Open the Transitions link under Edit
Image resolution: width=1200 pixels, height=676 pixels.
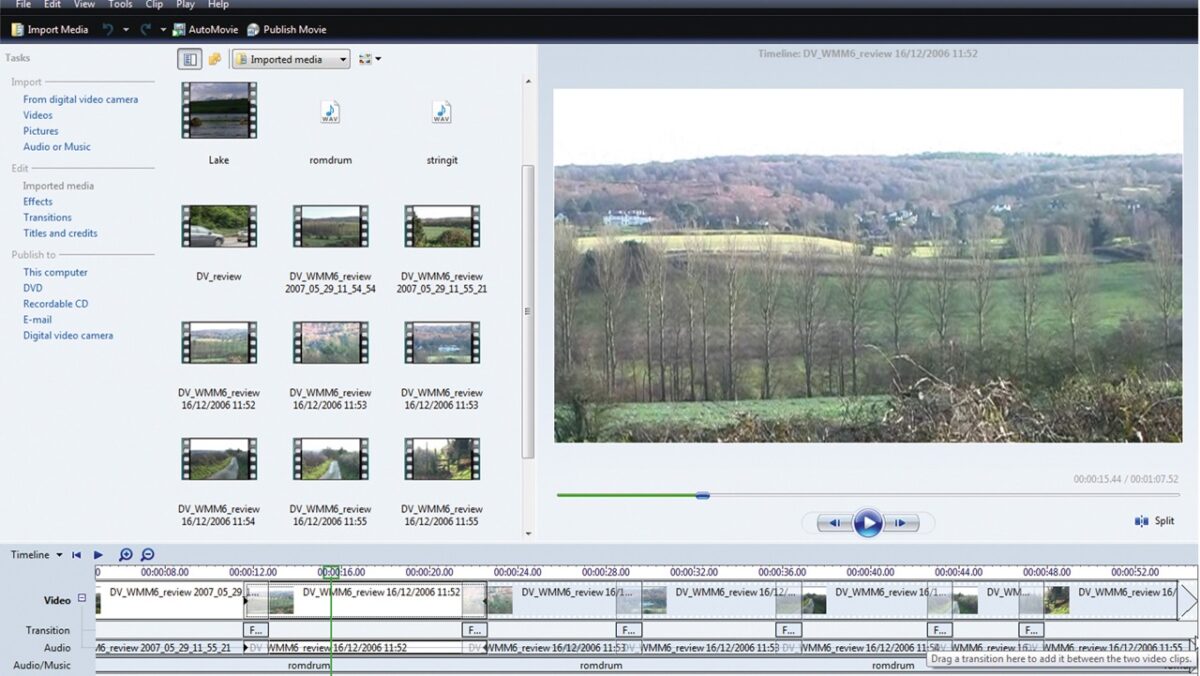tap(47, 217)
